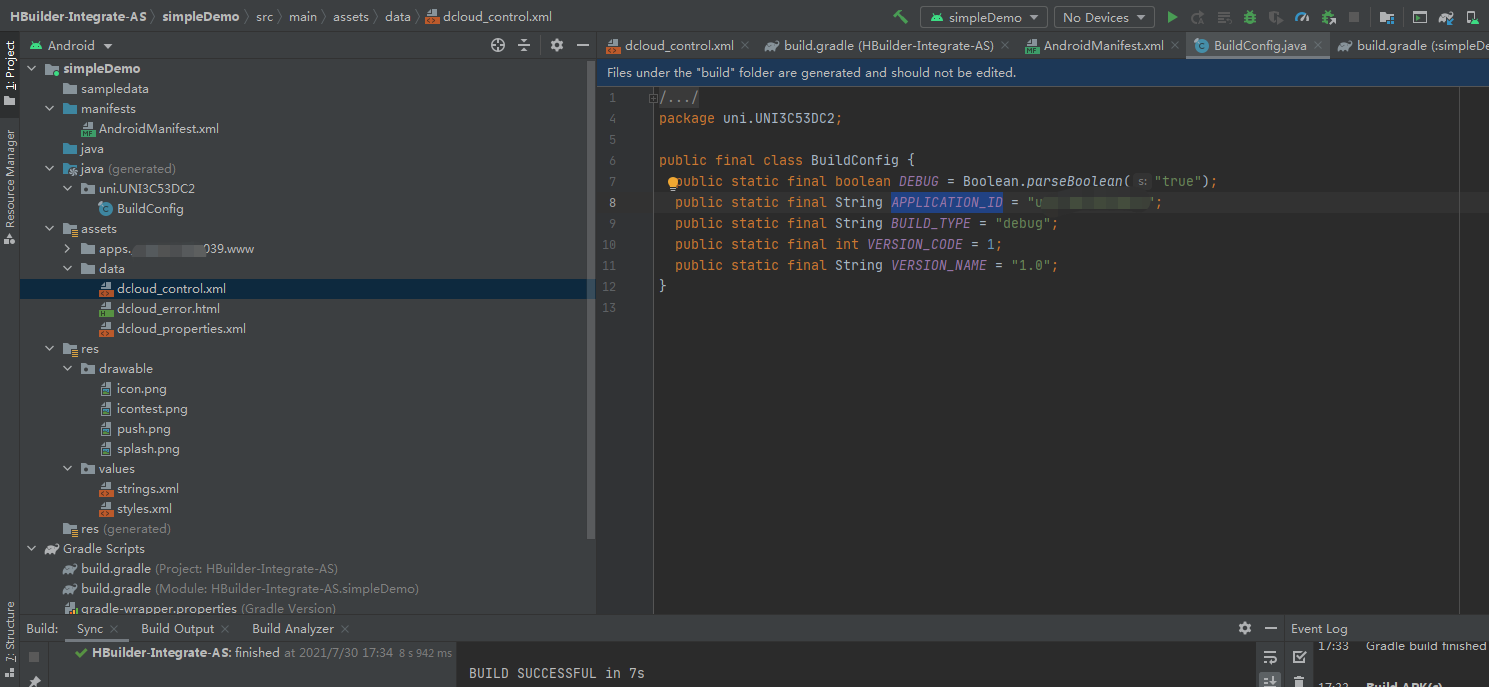Switch to the AndroidManifest.xml editor tab
Image resolution: width=1489 pixels, height=687 pixels.
point(1102,46)
